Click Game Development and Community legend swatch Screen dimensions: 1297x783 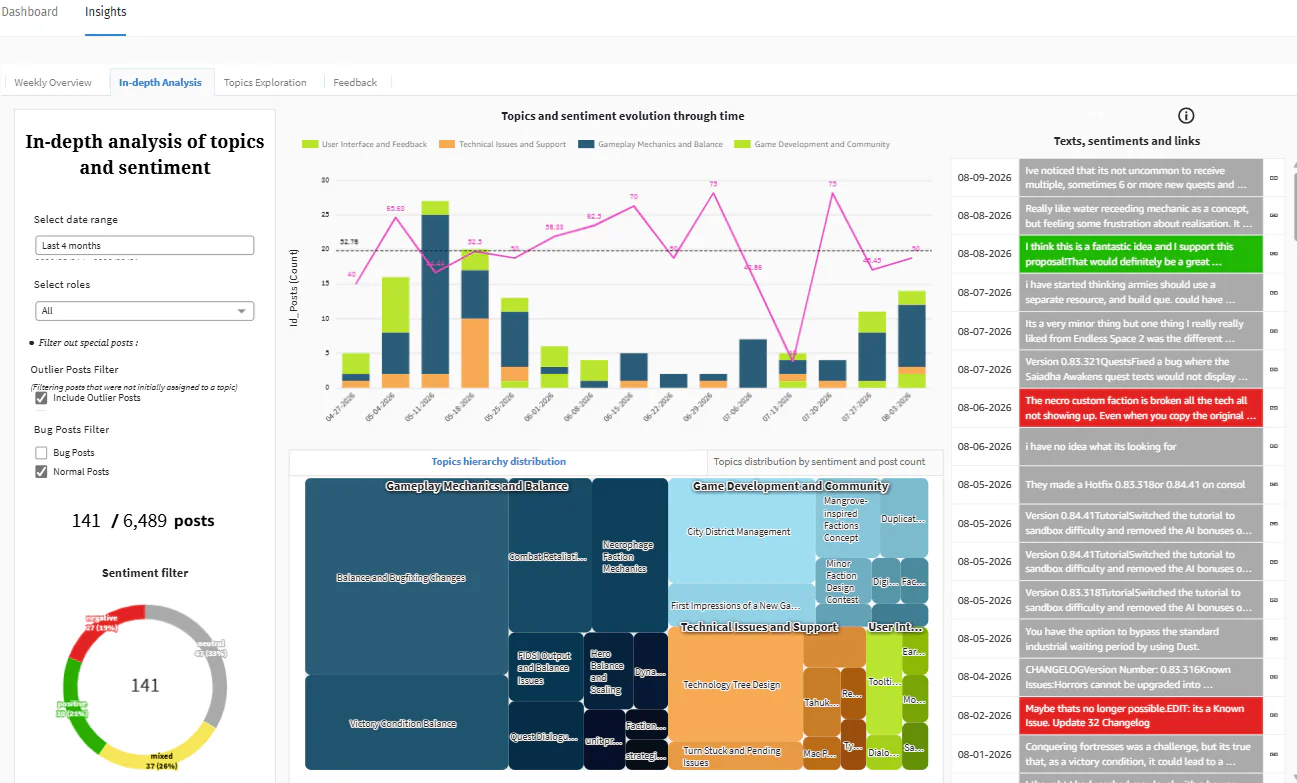tap(742, 144)
